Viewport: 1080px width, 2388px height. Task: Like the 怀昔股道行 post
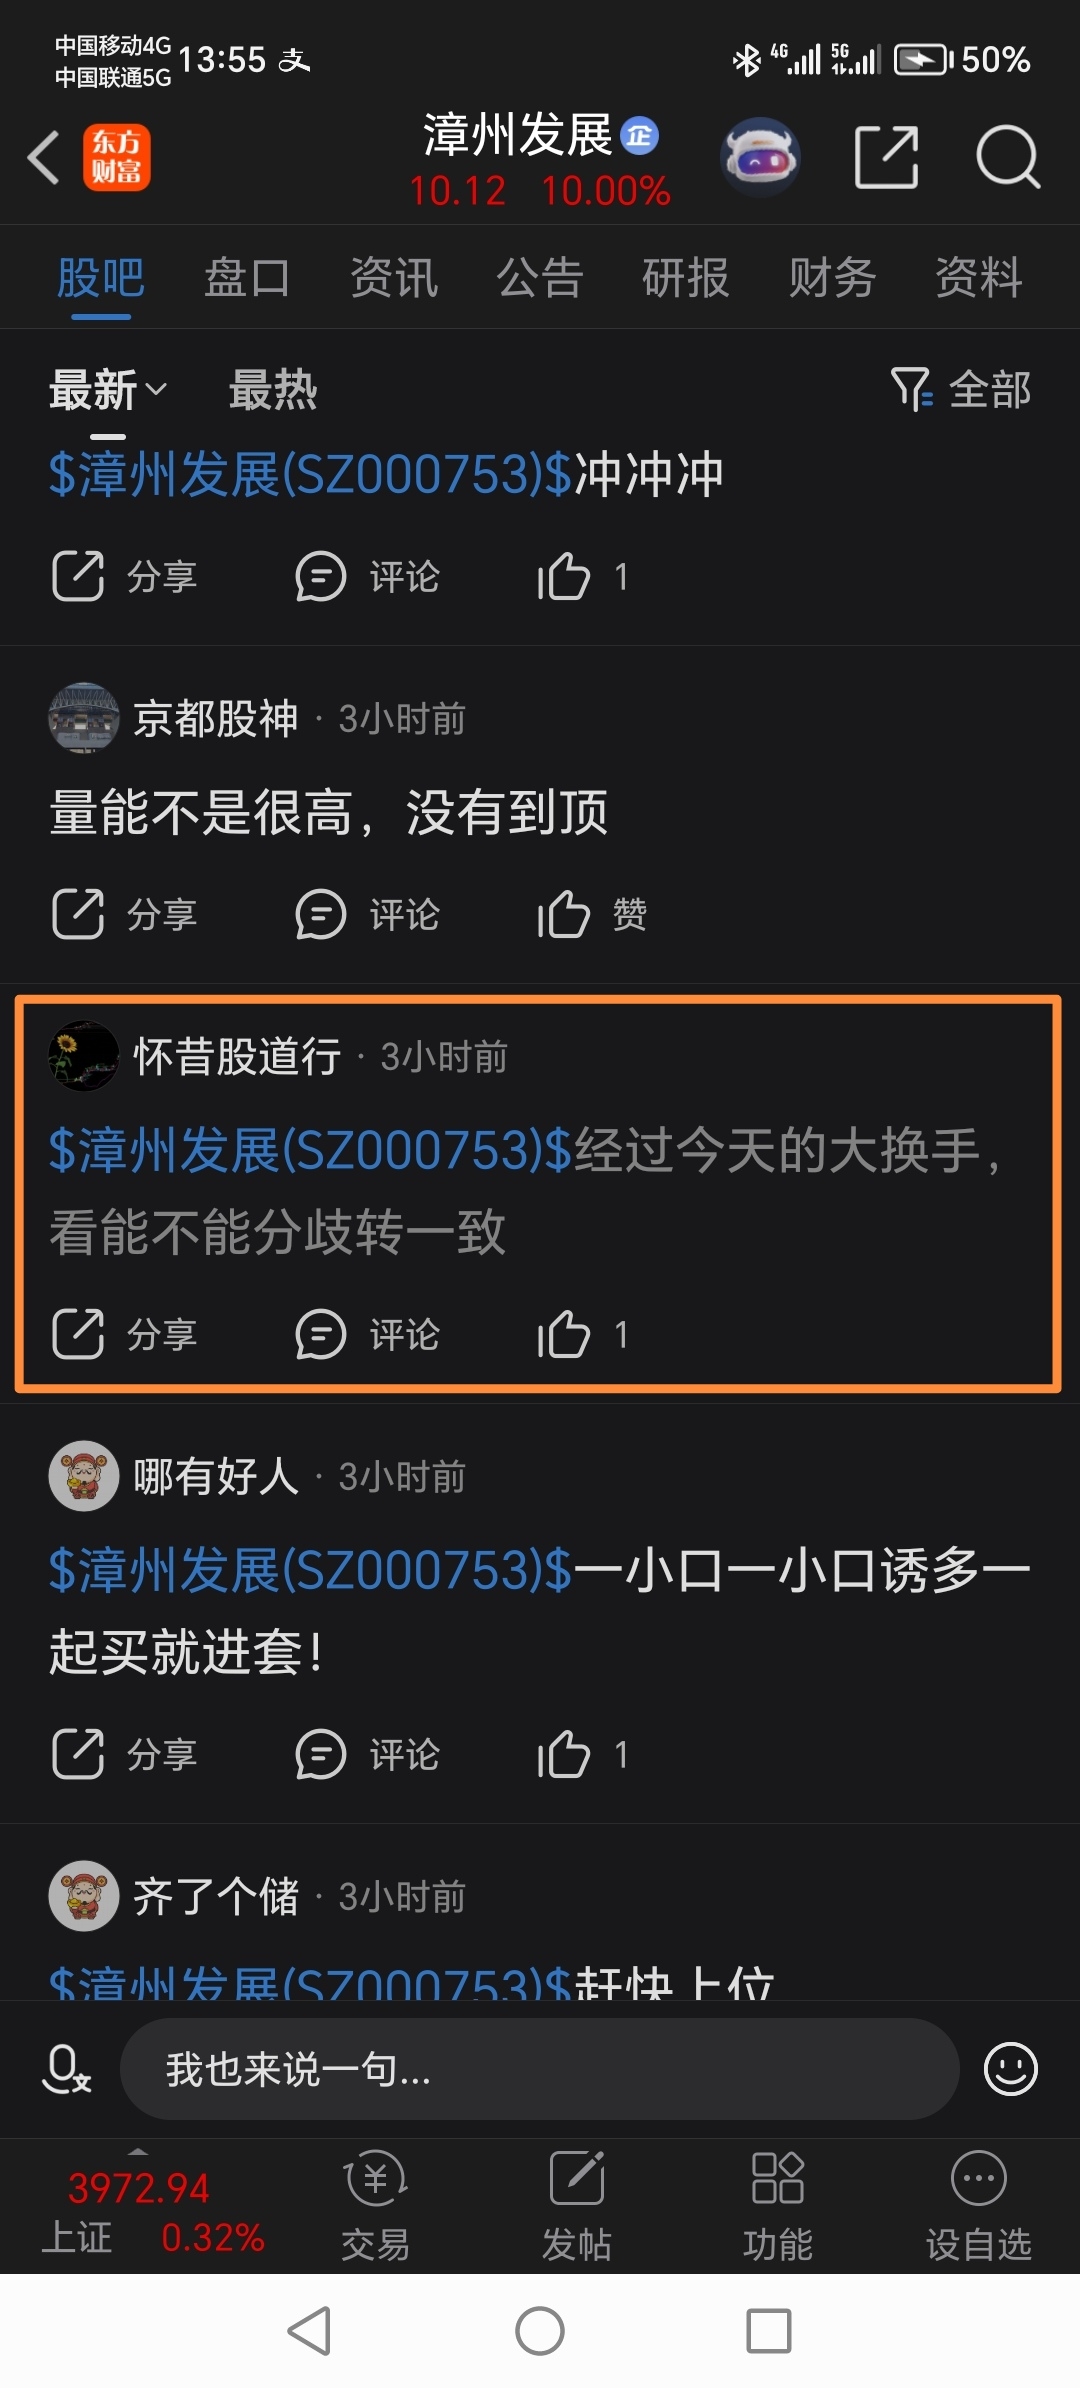(583, 1334)
